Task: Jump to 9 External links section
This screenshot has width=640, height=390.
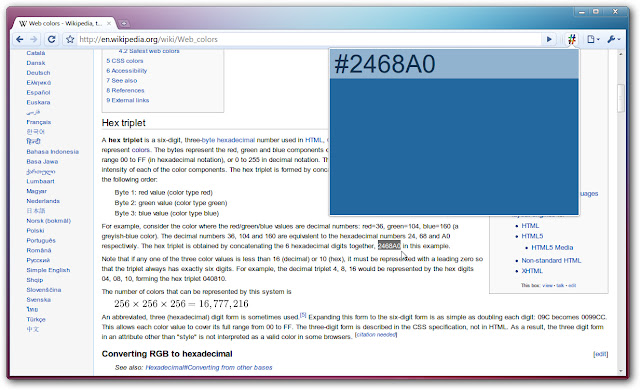Action: pos(128,100)
